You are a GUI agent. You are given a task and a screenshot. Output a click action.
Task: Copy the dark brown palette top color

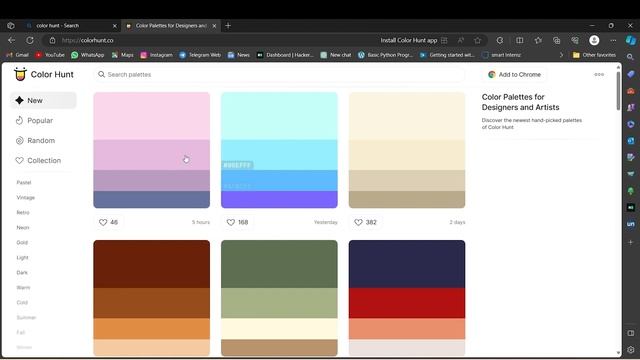coord(151,264)
